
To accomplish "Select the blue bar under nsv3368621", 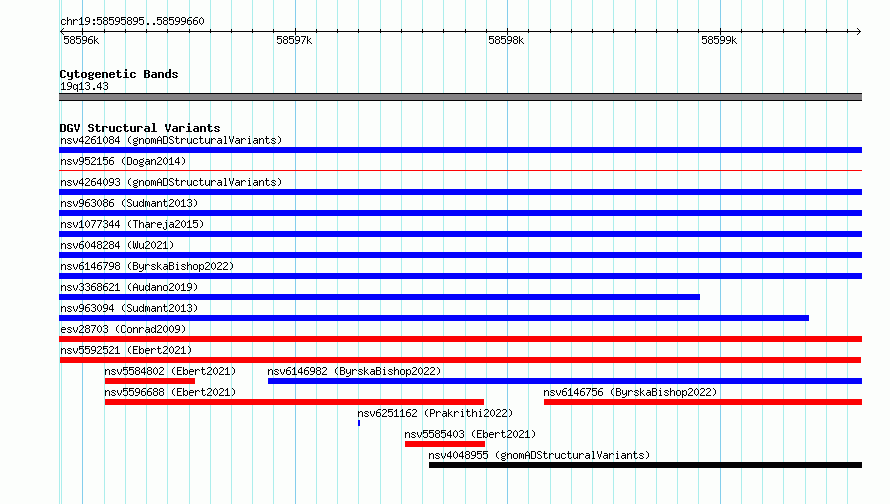I will pyautogui.click(x=379, y=297).
